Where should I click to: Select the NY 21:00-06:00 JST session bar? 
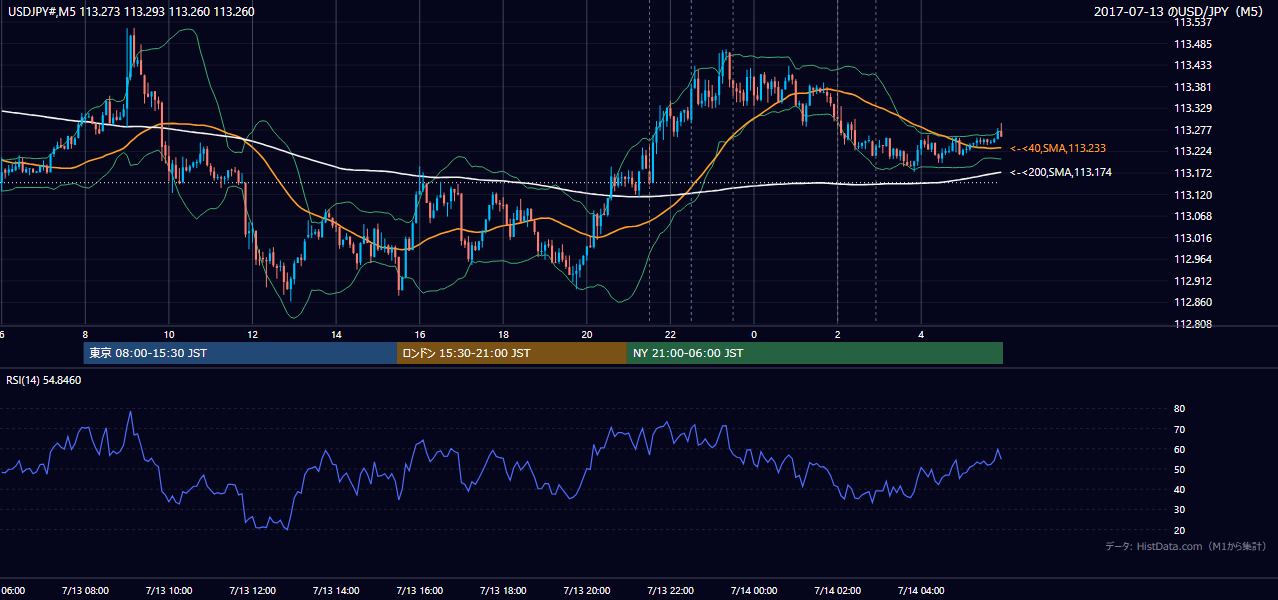(x=815, y=353)
